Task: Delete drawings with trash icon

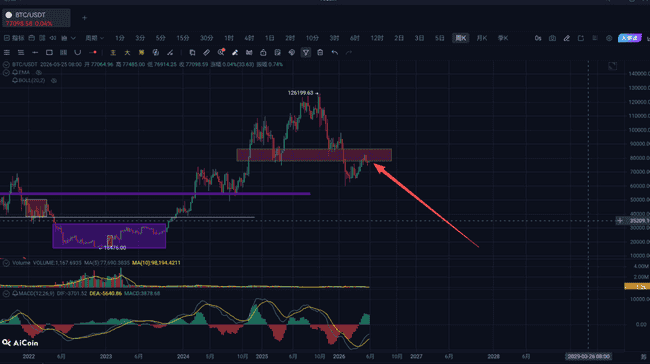Action: [x=320, y=53]
